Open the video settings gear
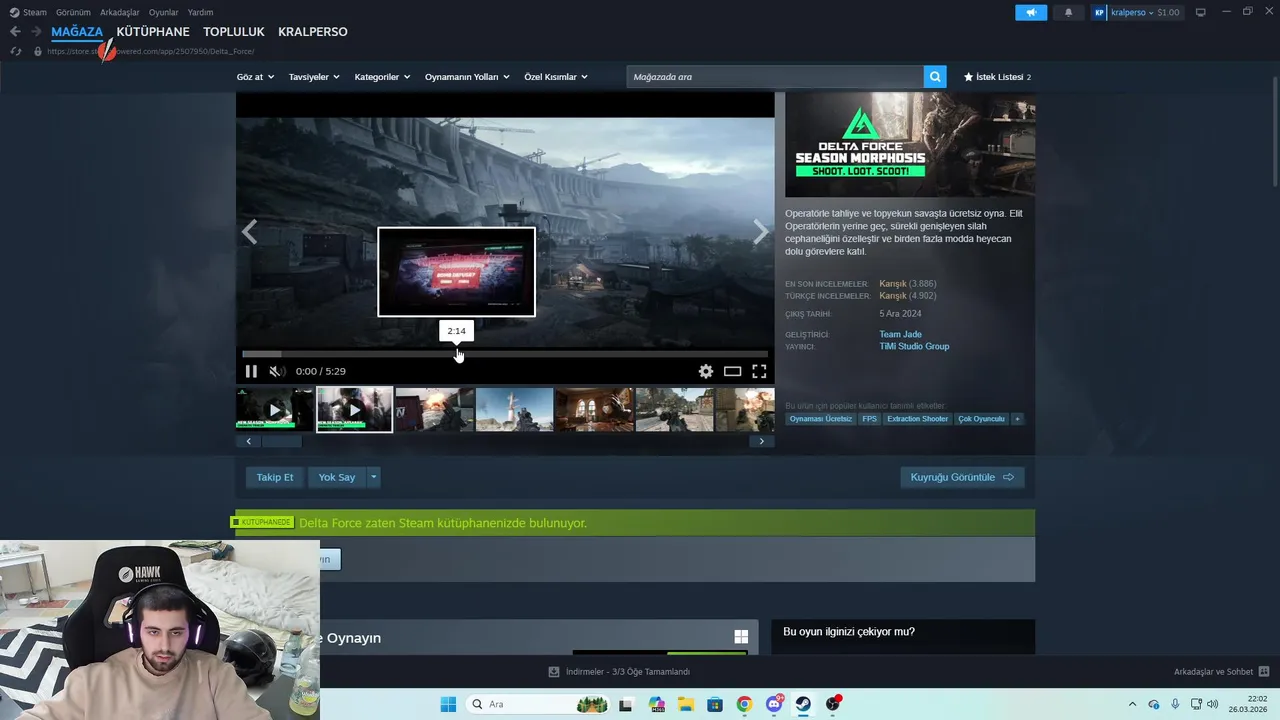This screenshot has width=1280, height=720. click(x=706, y=371)
